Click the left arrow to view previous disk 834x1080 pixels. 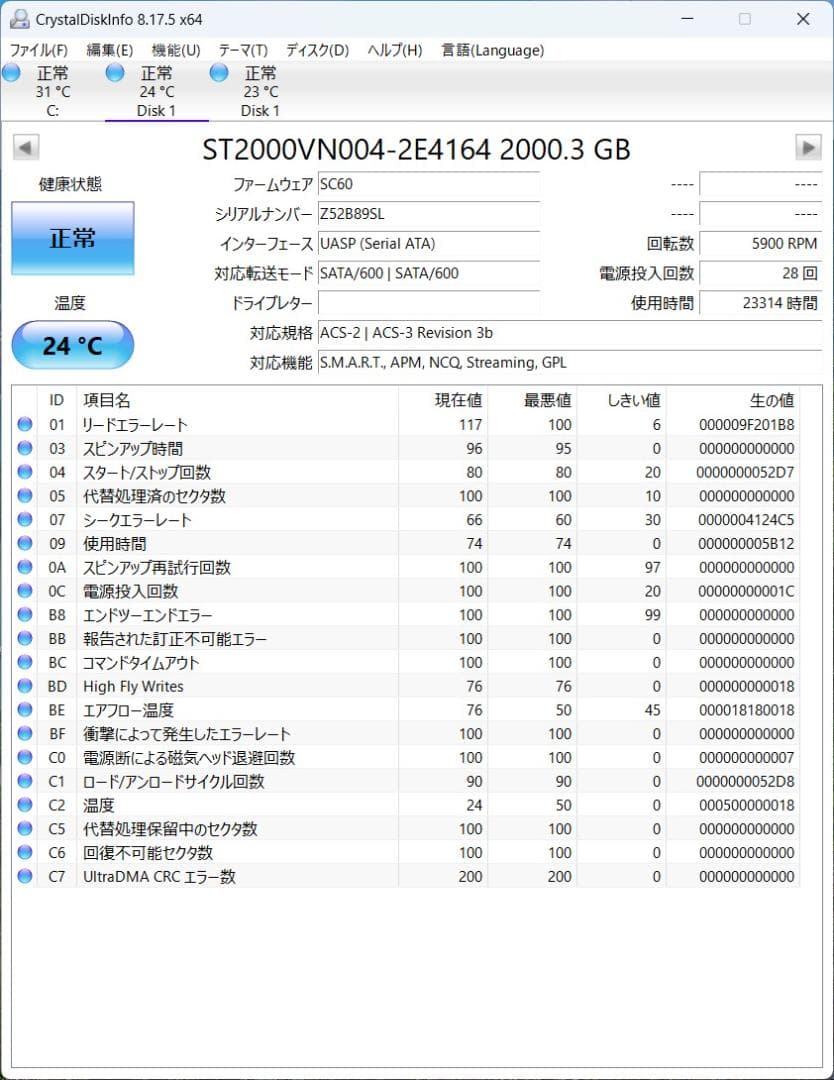click(x=24, y=147)
